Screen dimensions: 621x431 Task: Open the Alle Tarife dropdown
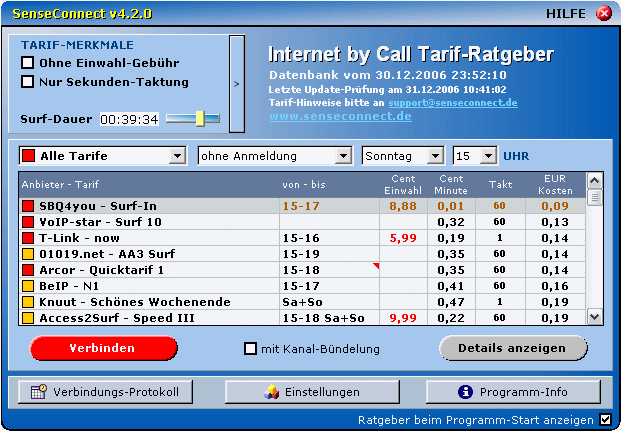(177, 156)
